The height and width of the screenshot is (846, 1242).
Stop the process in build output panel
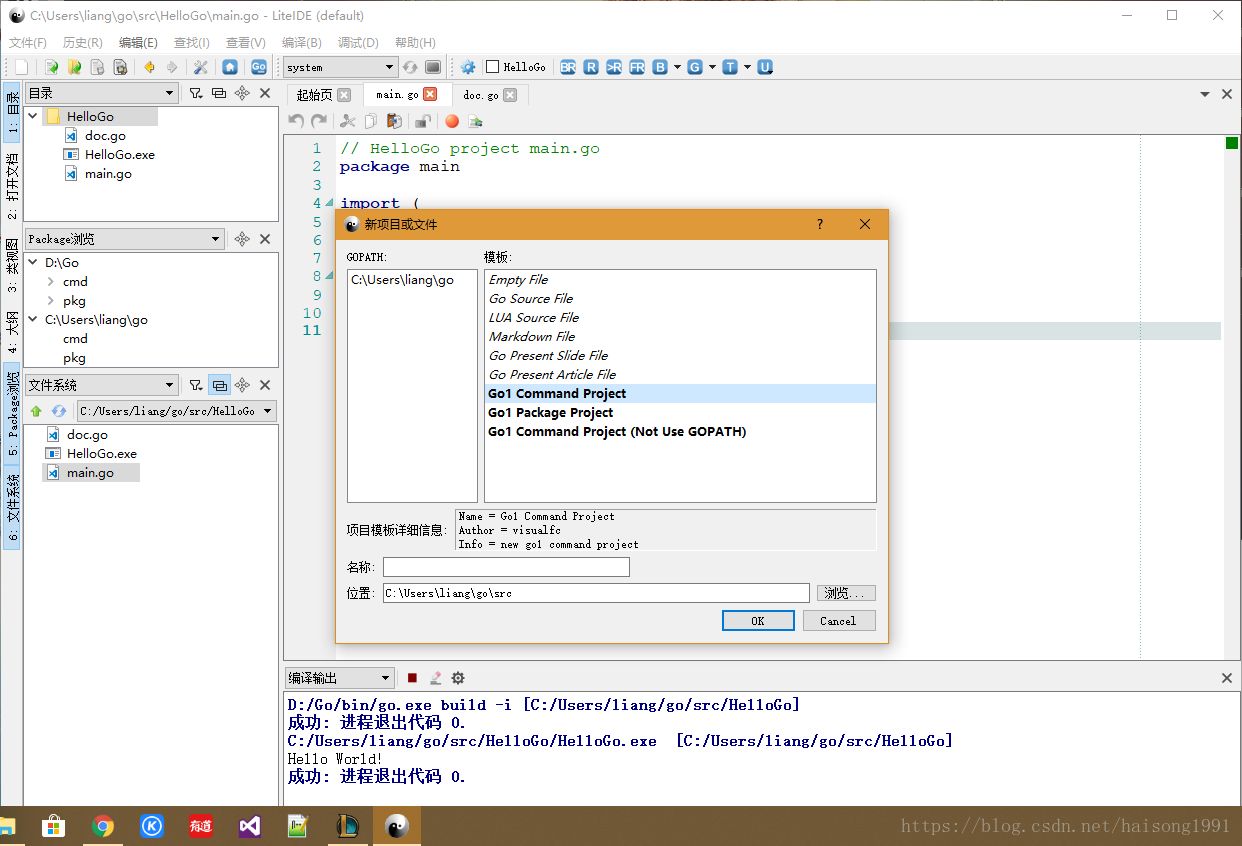pyautogui.click(x=412, y=678)
